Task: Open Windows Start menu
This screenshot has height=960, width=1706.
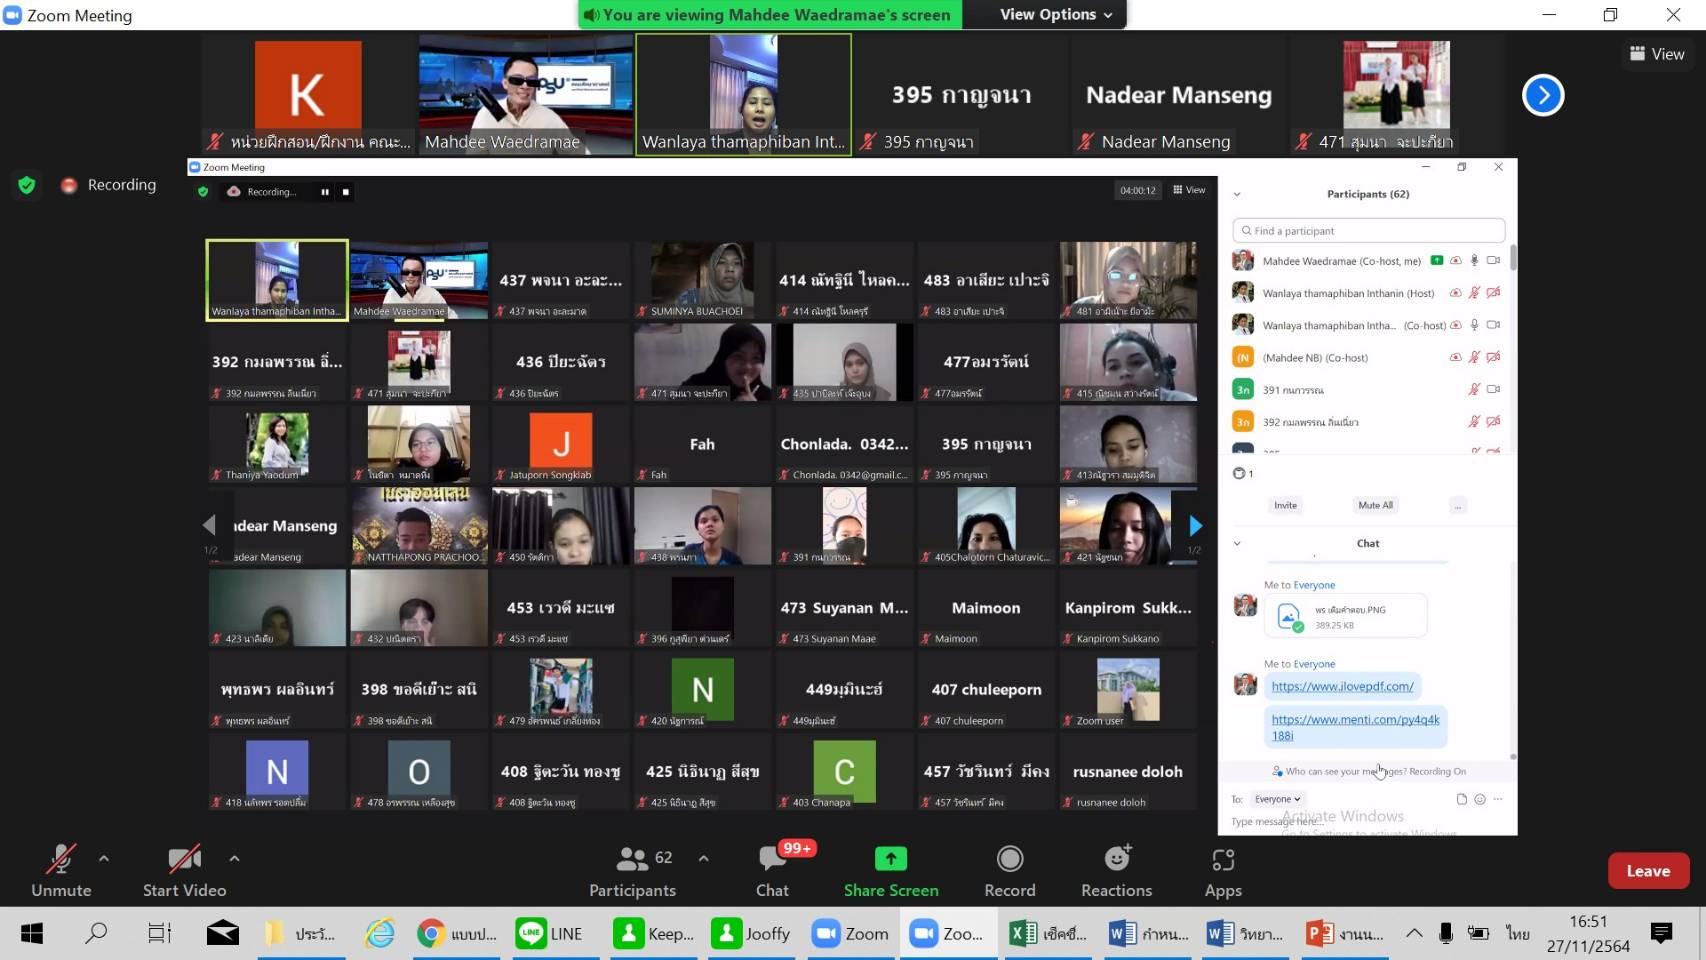Action: click(31, 934)
